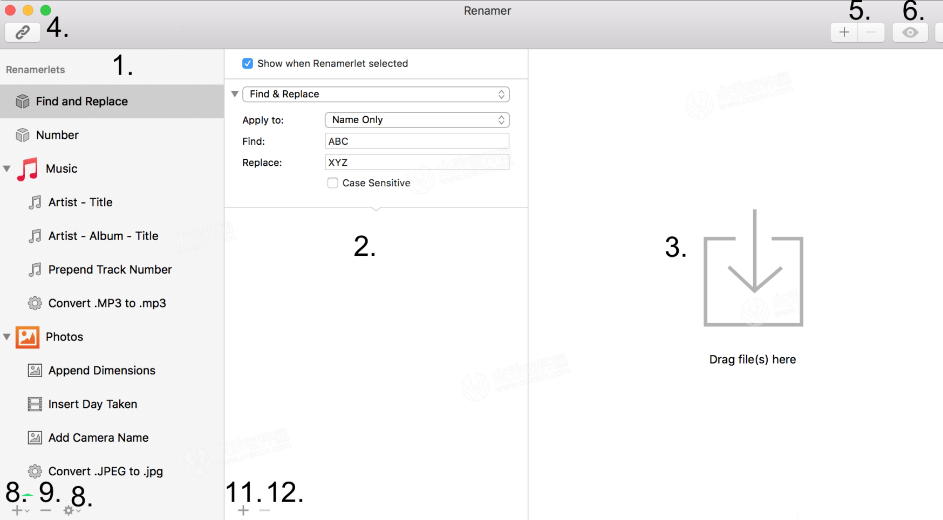Click the Insert Day Taken film icon

pyautogui.click(x=35, y=404)
